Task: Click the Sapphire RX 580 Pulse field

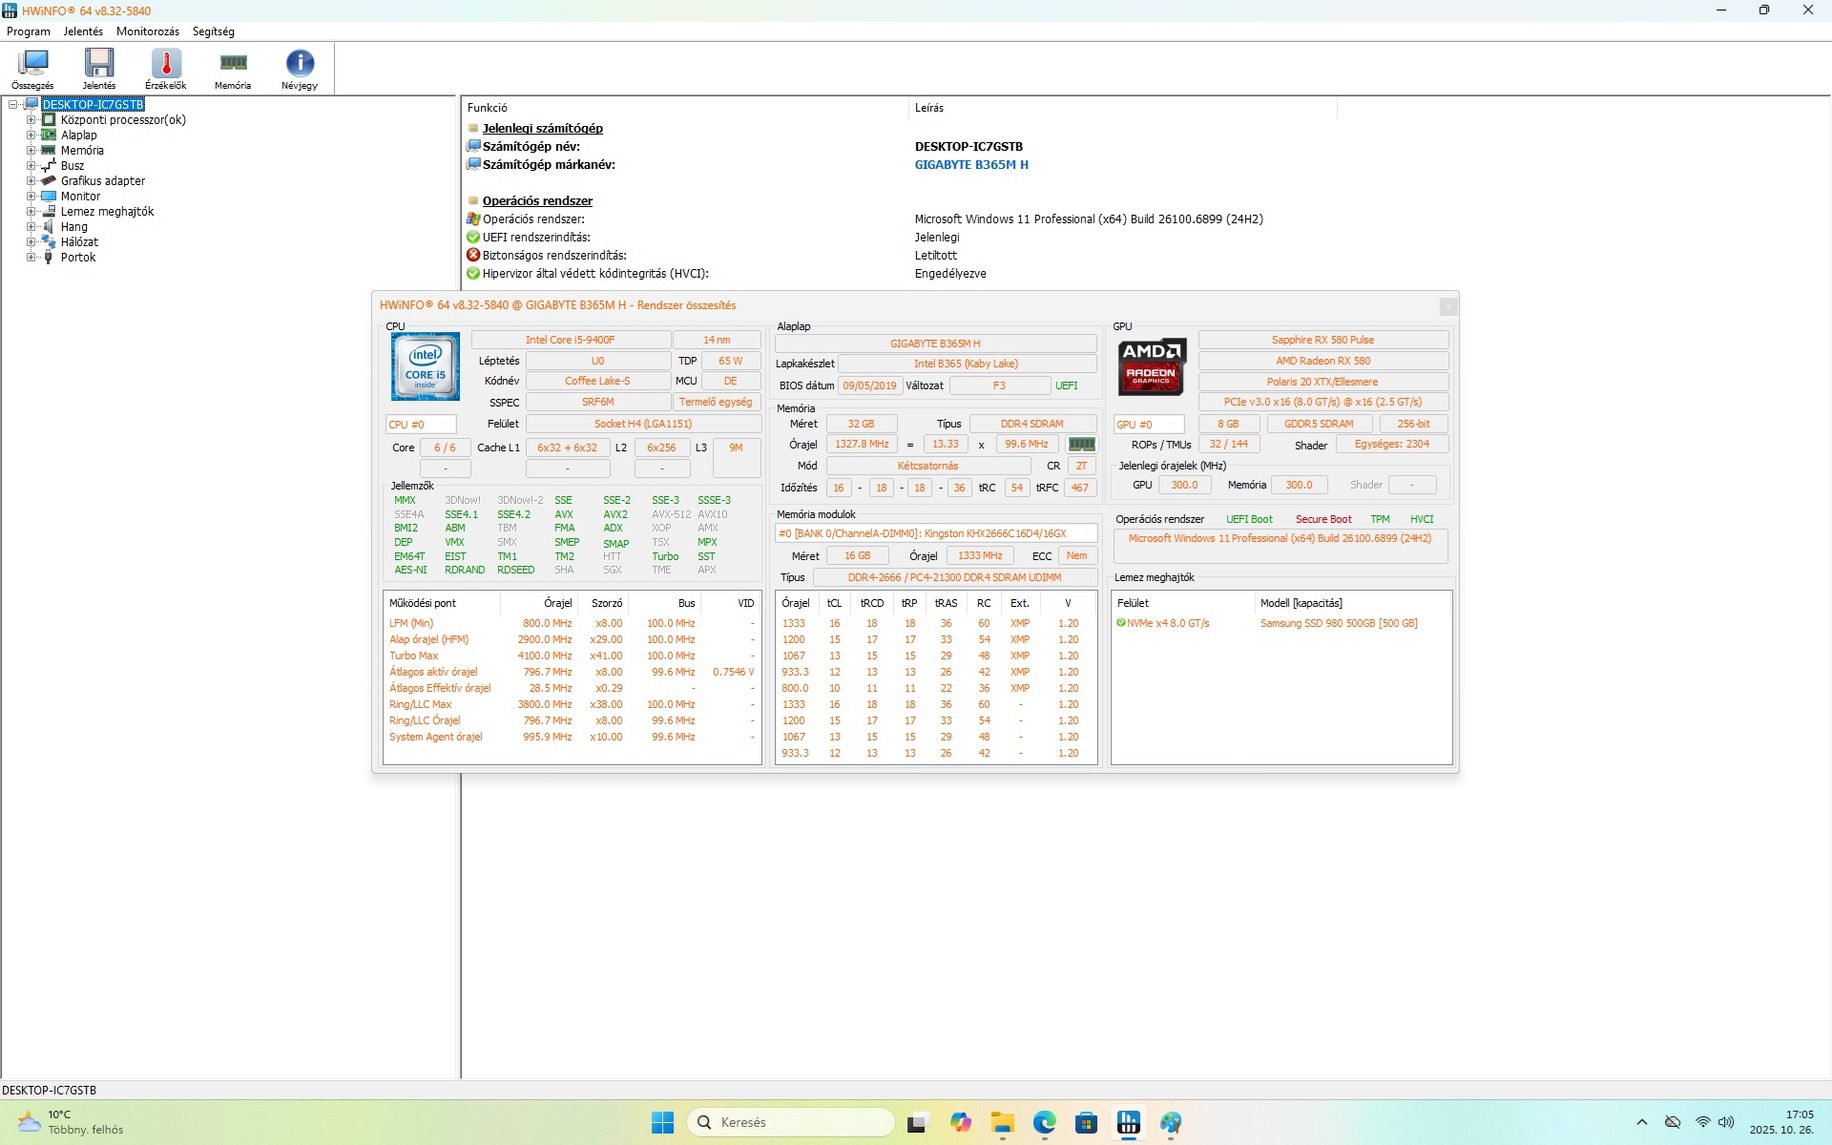Action: (1323, 340)
